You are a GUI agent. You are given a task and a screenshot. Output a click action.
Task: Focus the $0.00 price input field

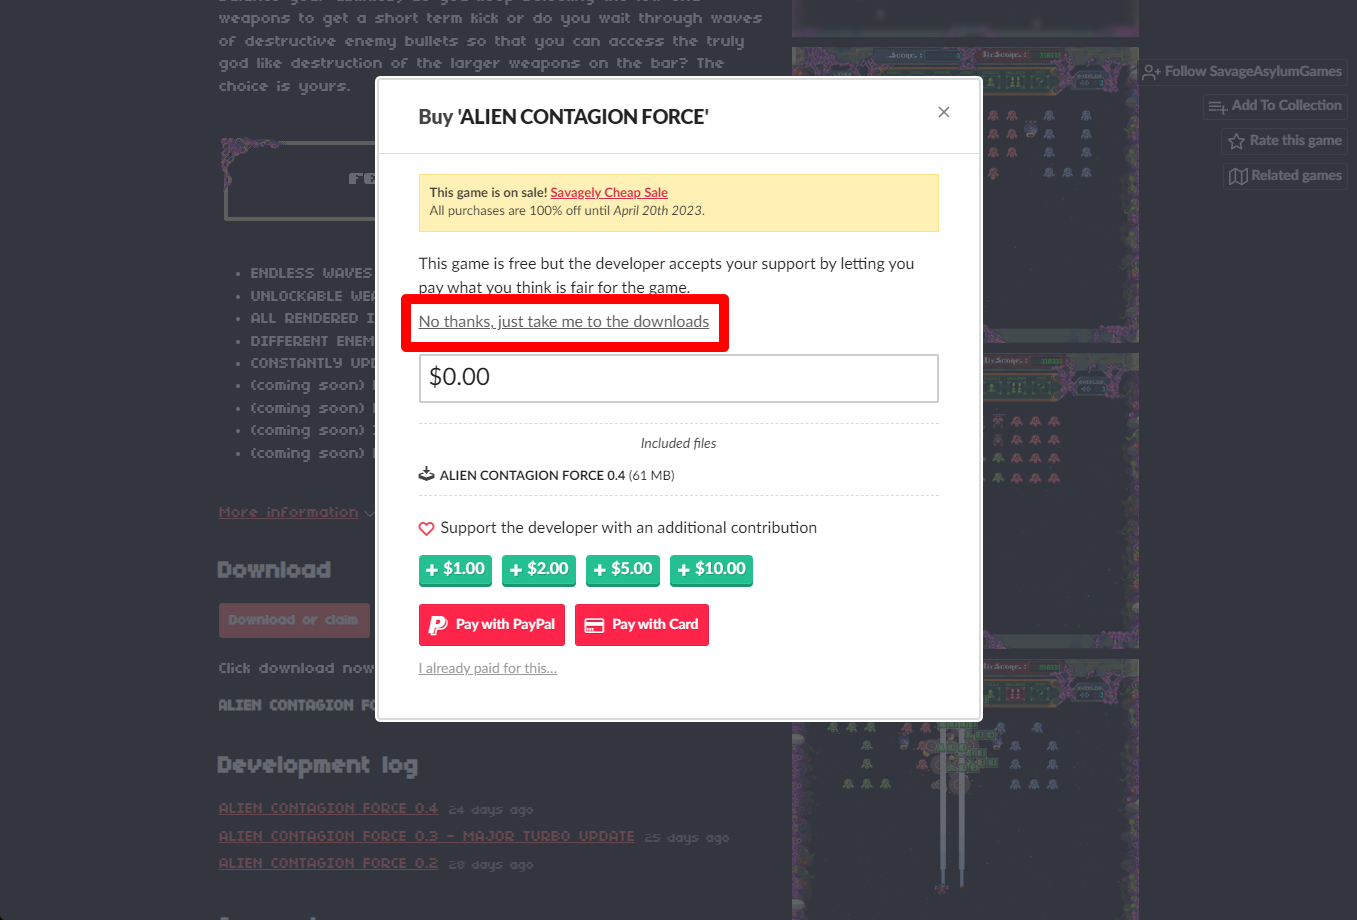(678, 378)
